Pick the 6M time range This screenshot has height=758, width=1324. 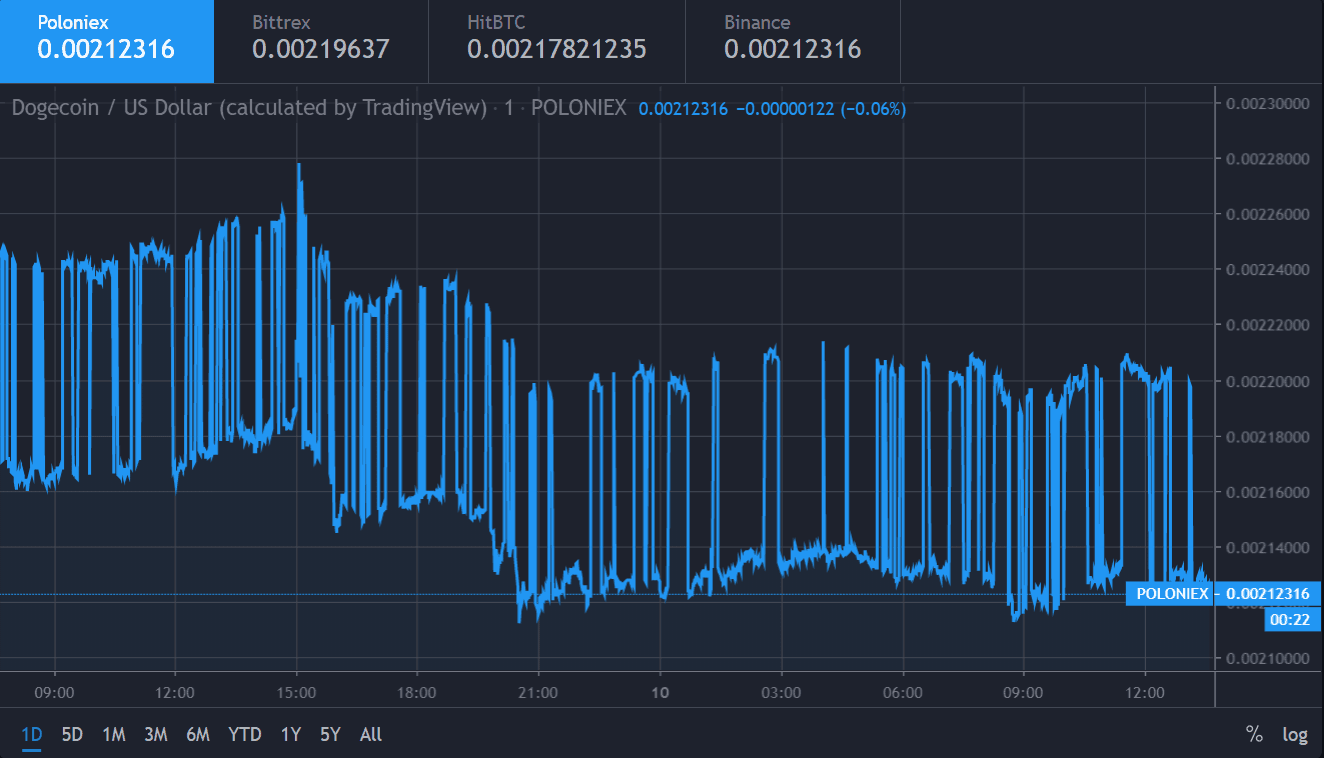click(x=198, y=735)
